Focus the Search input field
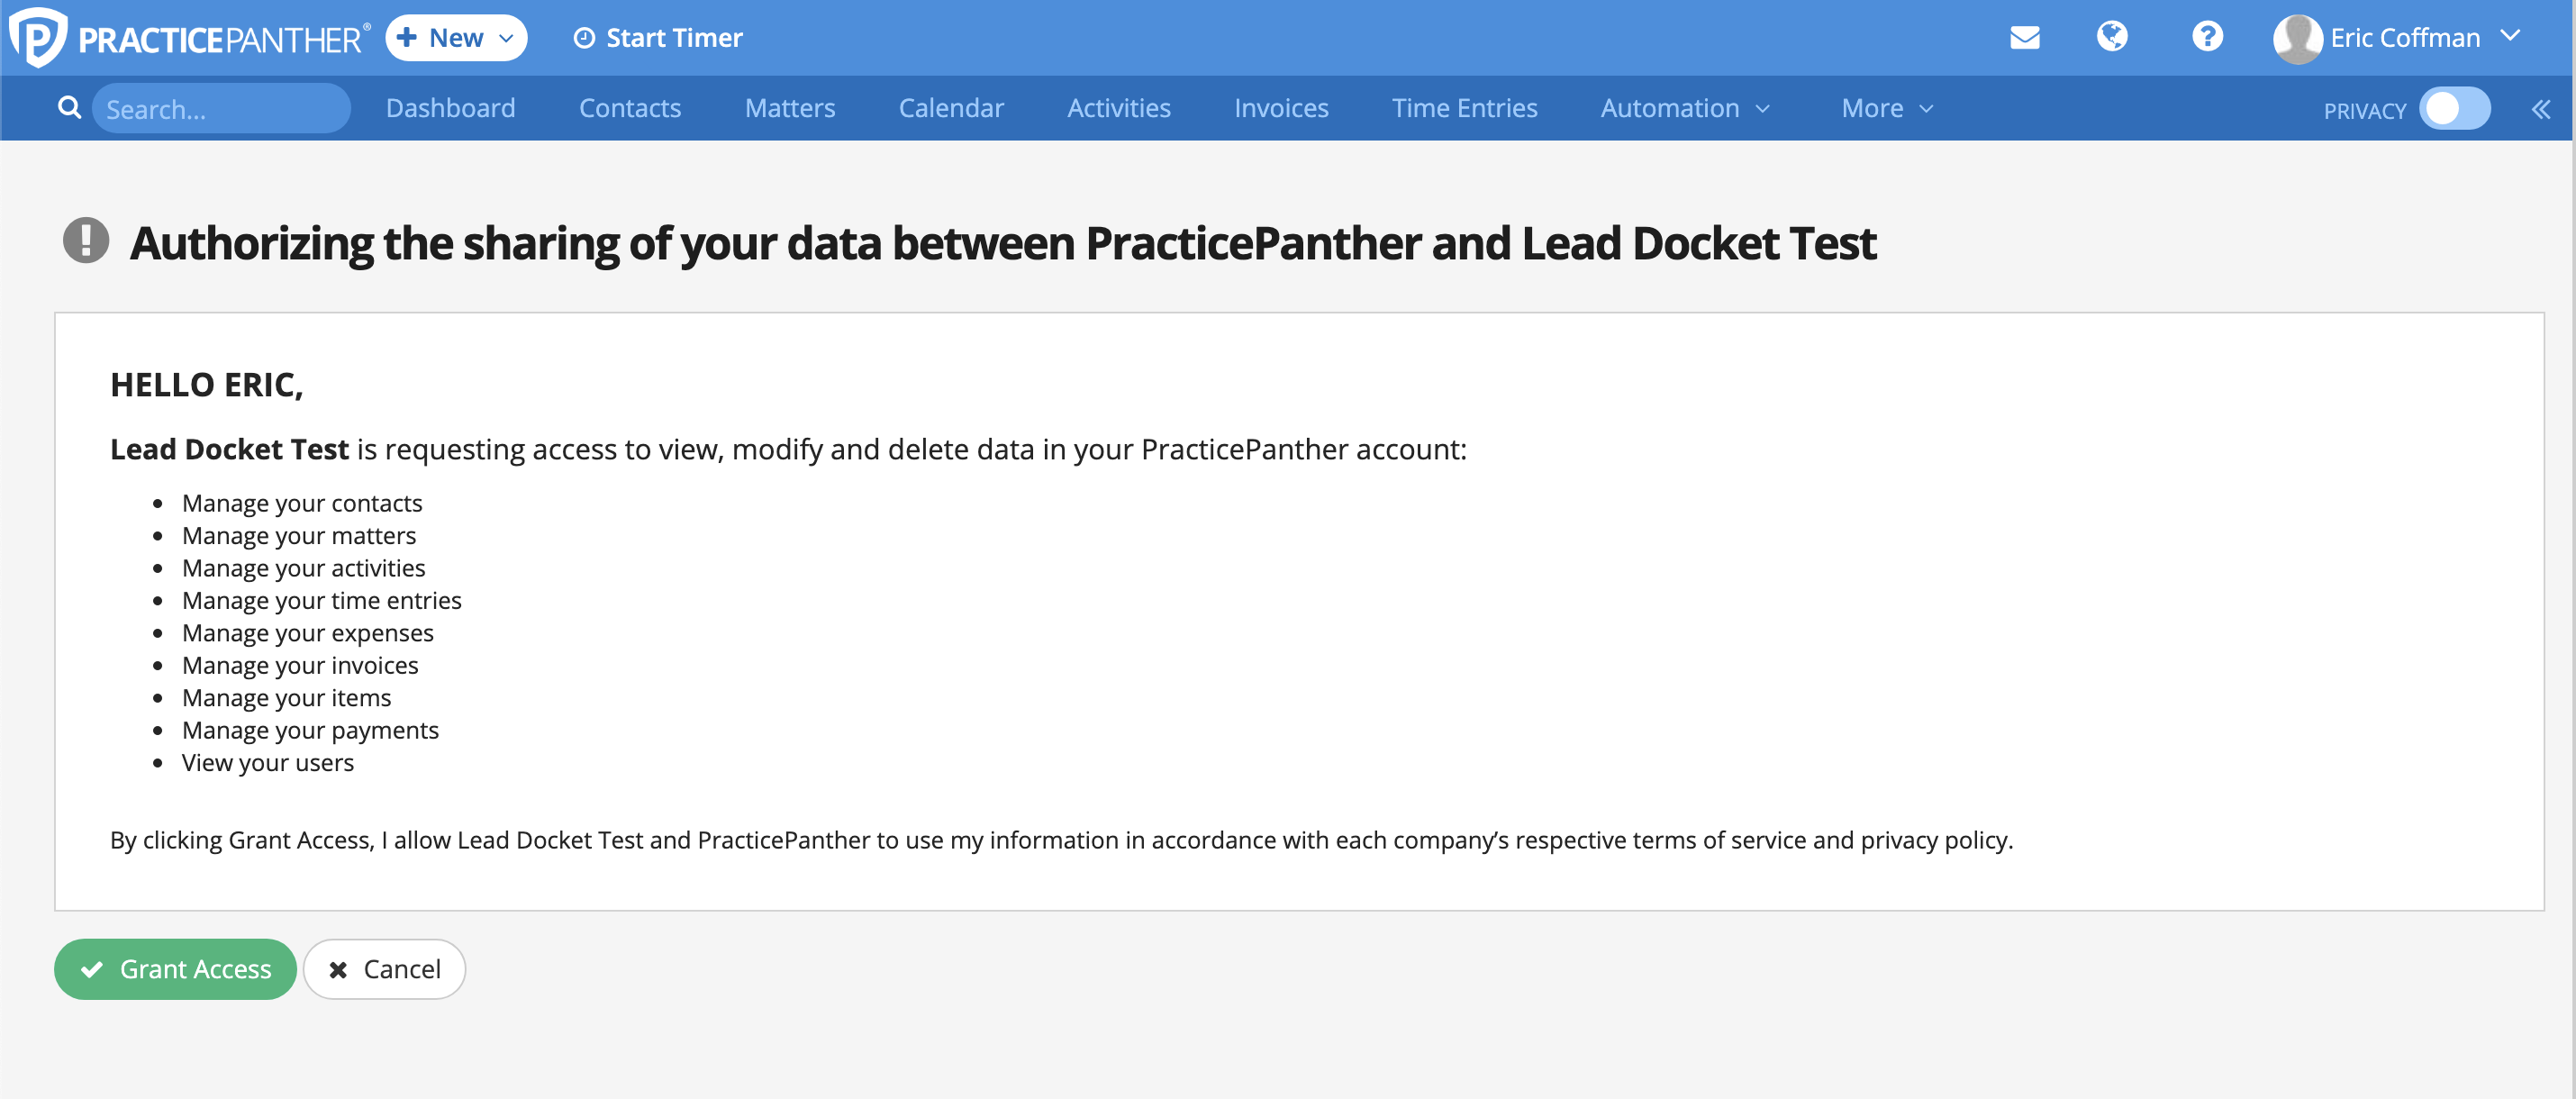The width and height of the screenshot is (2576, 1099). 221,108
